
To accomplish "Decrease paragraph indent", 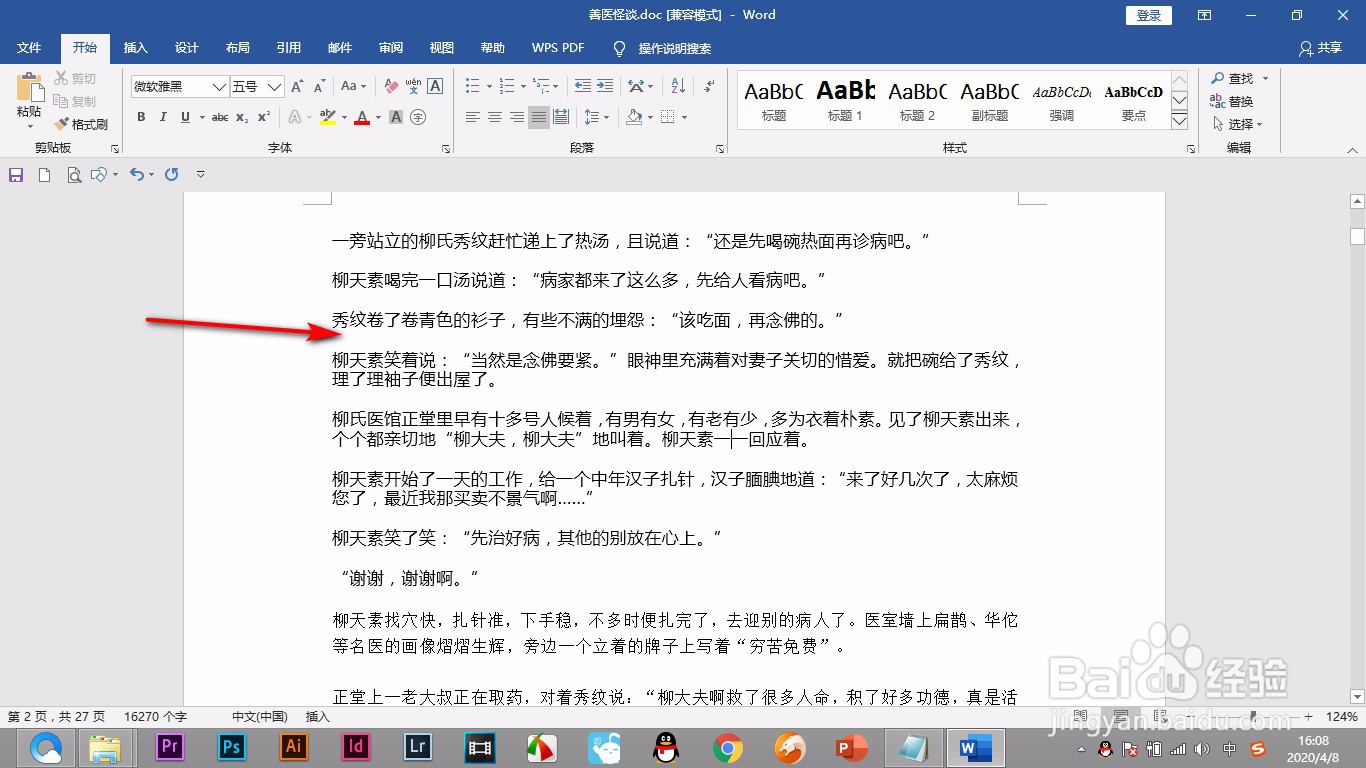I will click(582, 87).
